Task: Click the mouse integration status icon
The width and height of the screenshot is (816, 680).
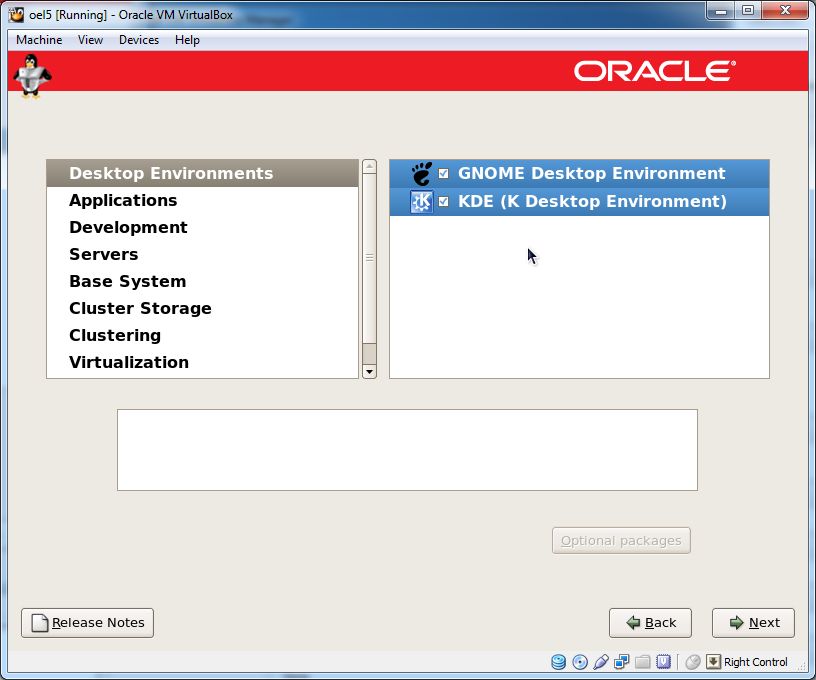Action: 693,662
